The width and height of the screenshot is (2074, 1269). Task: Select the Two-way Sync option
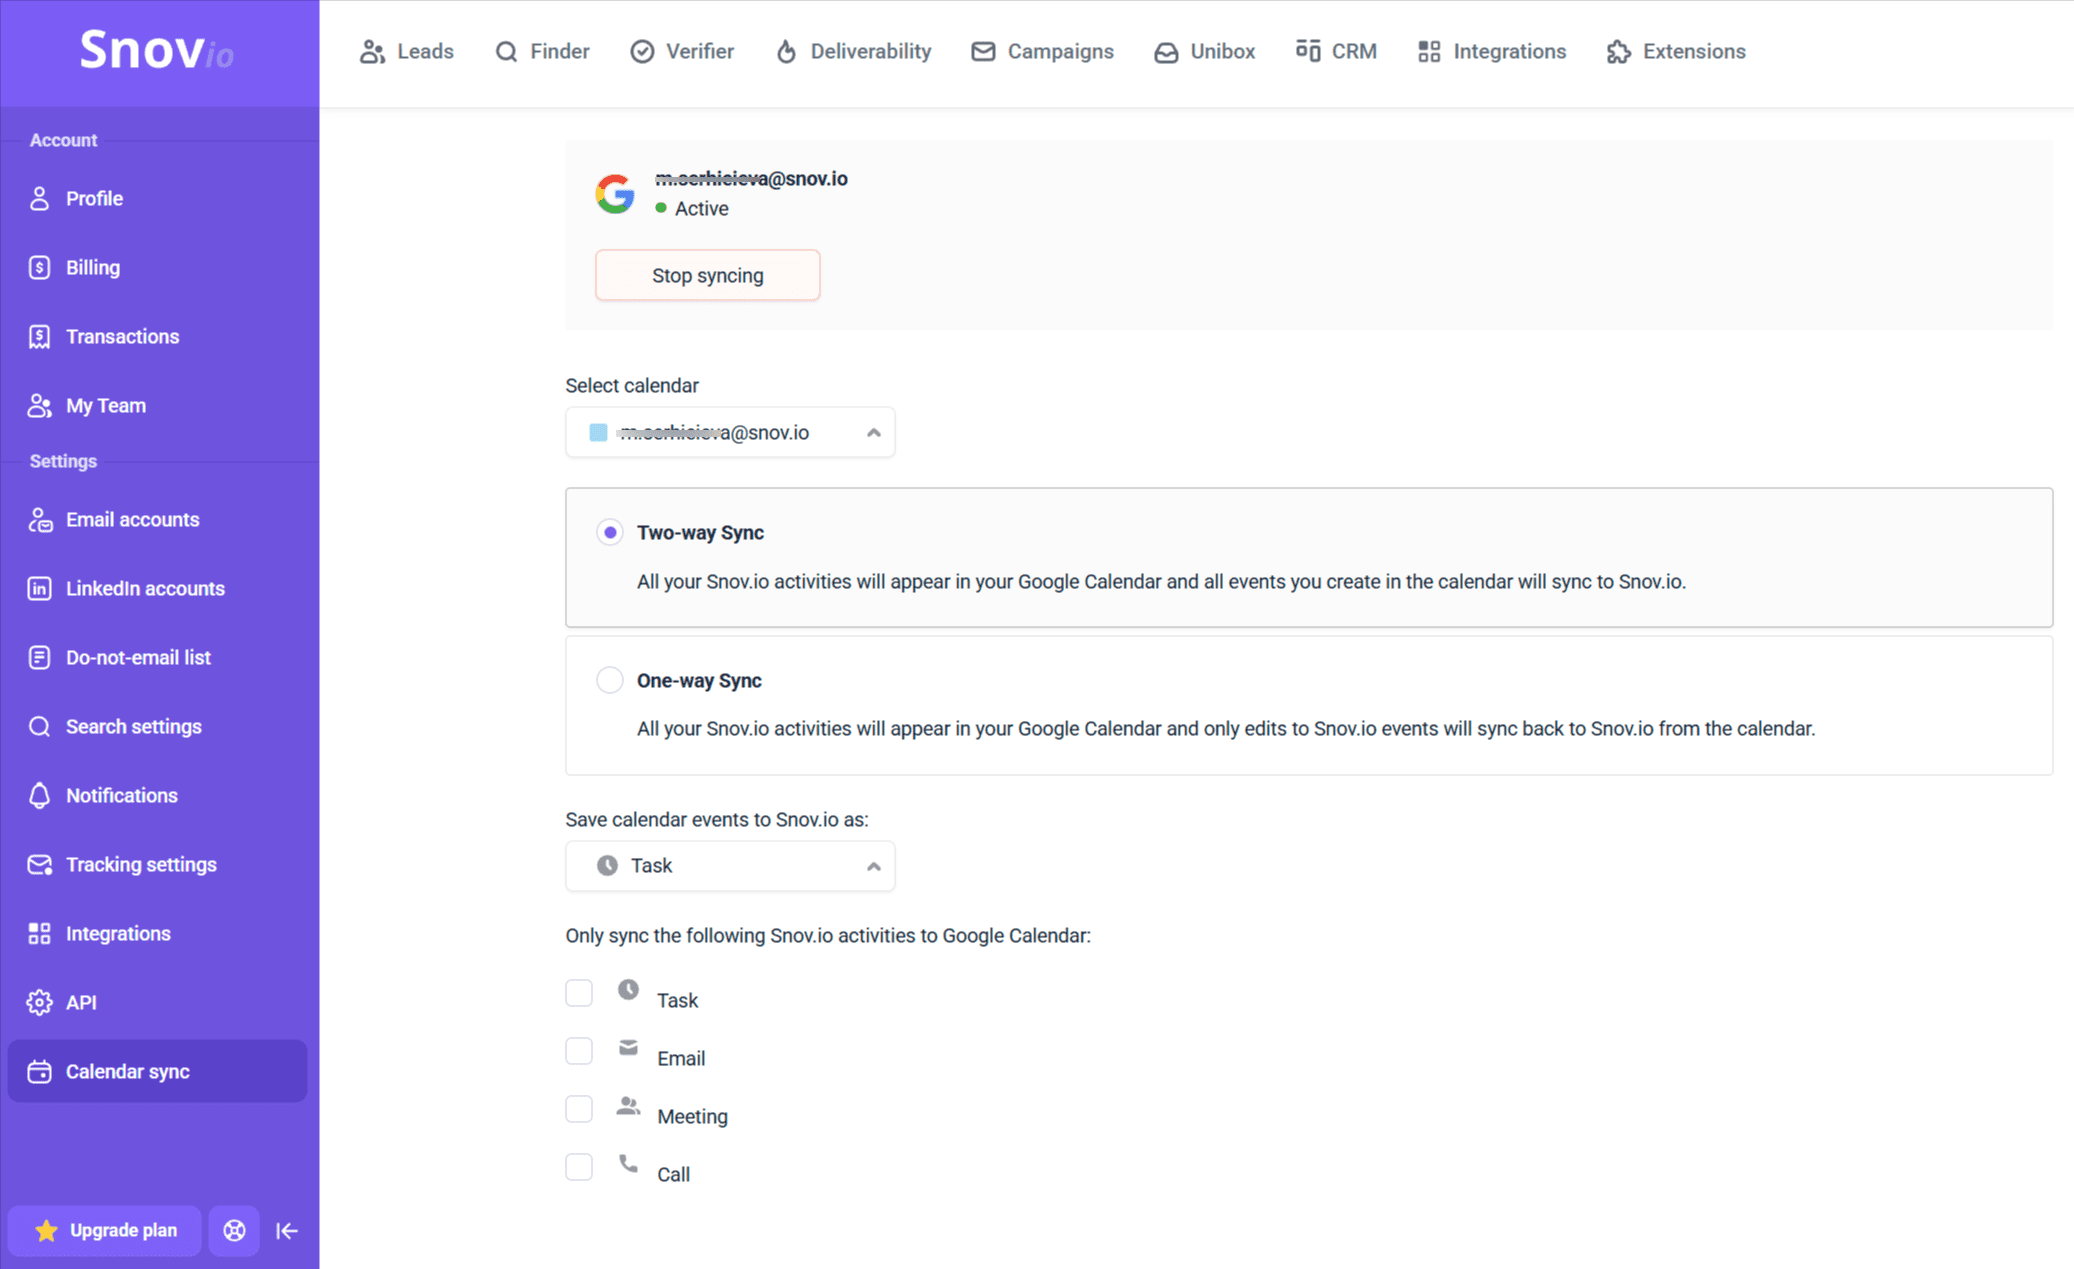coord(609,532)
